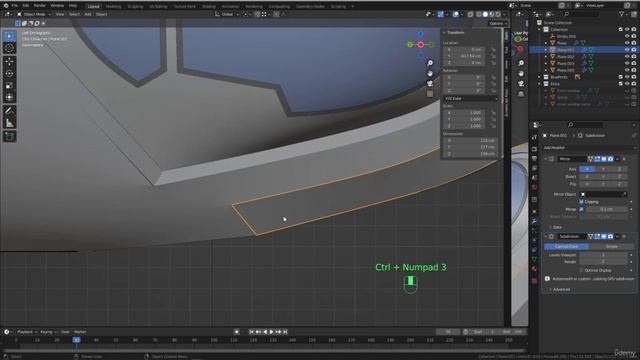The width and height of the screenshot is (640, 360).
Task: Select the Rotate tool
Action: (9, 73)
